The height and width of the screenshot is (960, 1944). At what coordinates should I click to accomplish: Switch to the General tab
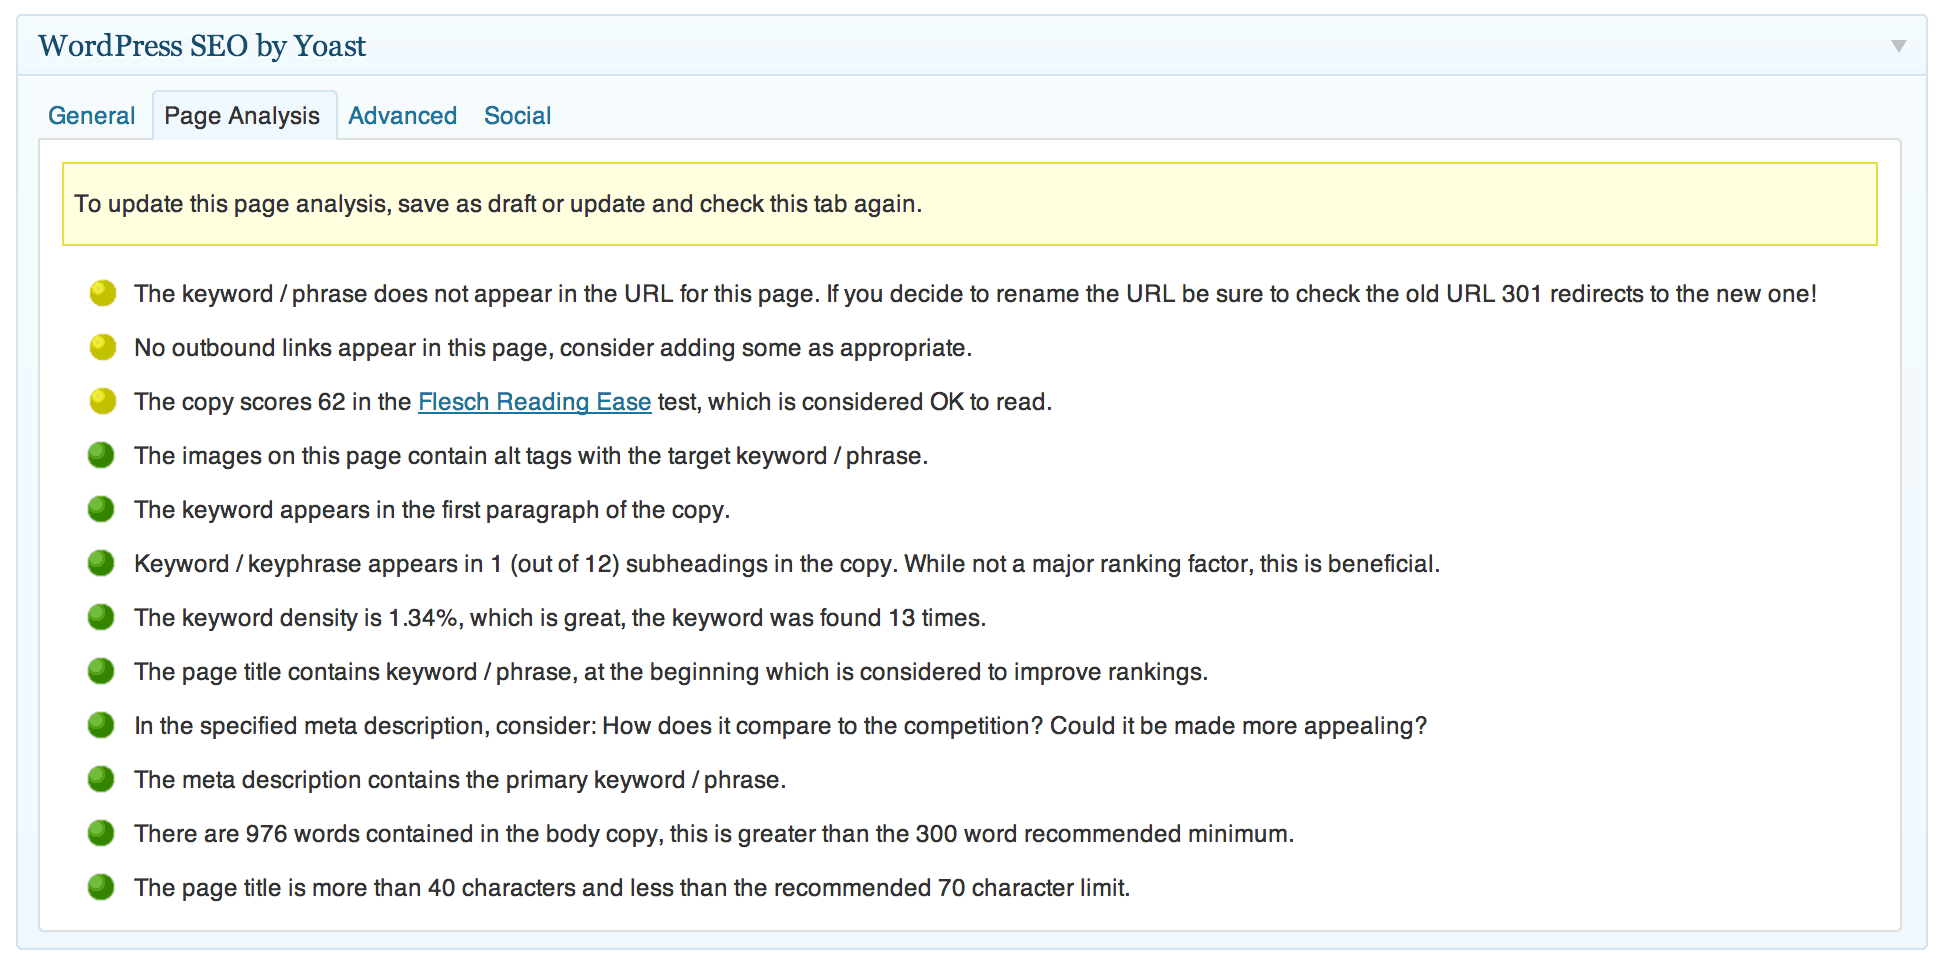tap(91, 116)
